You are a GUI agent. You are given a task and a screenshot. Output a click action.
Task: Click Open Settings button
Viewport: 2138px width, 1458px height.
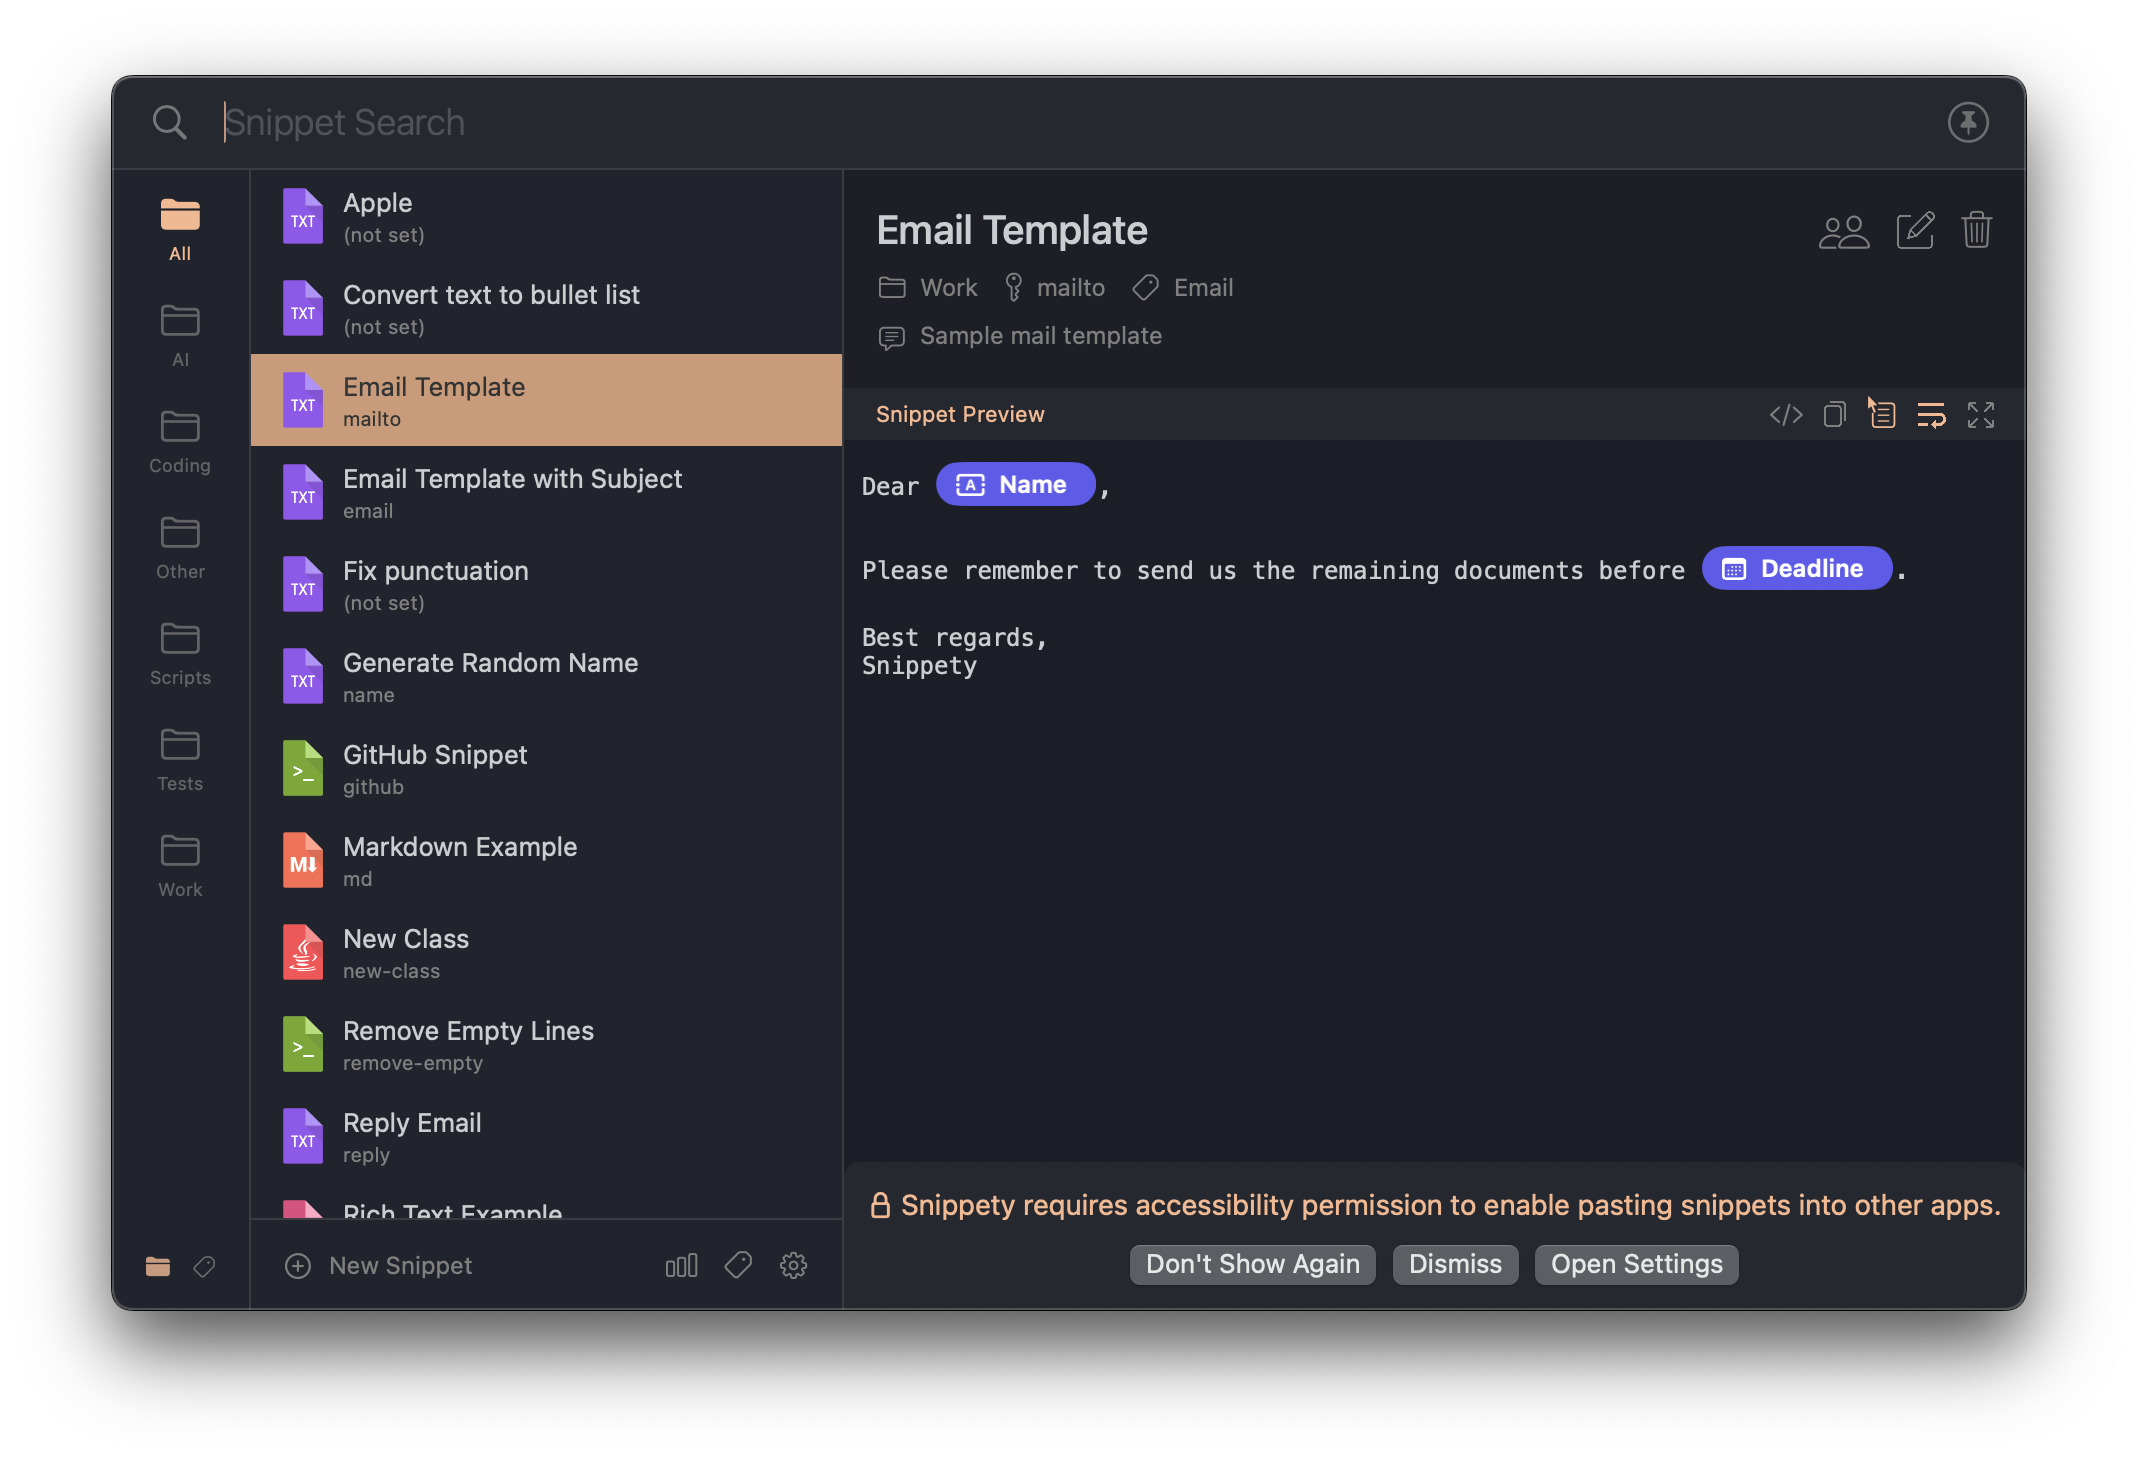click(1637, 1265)
